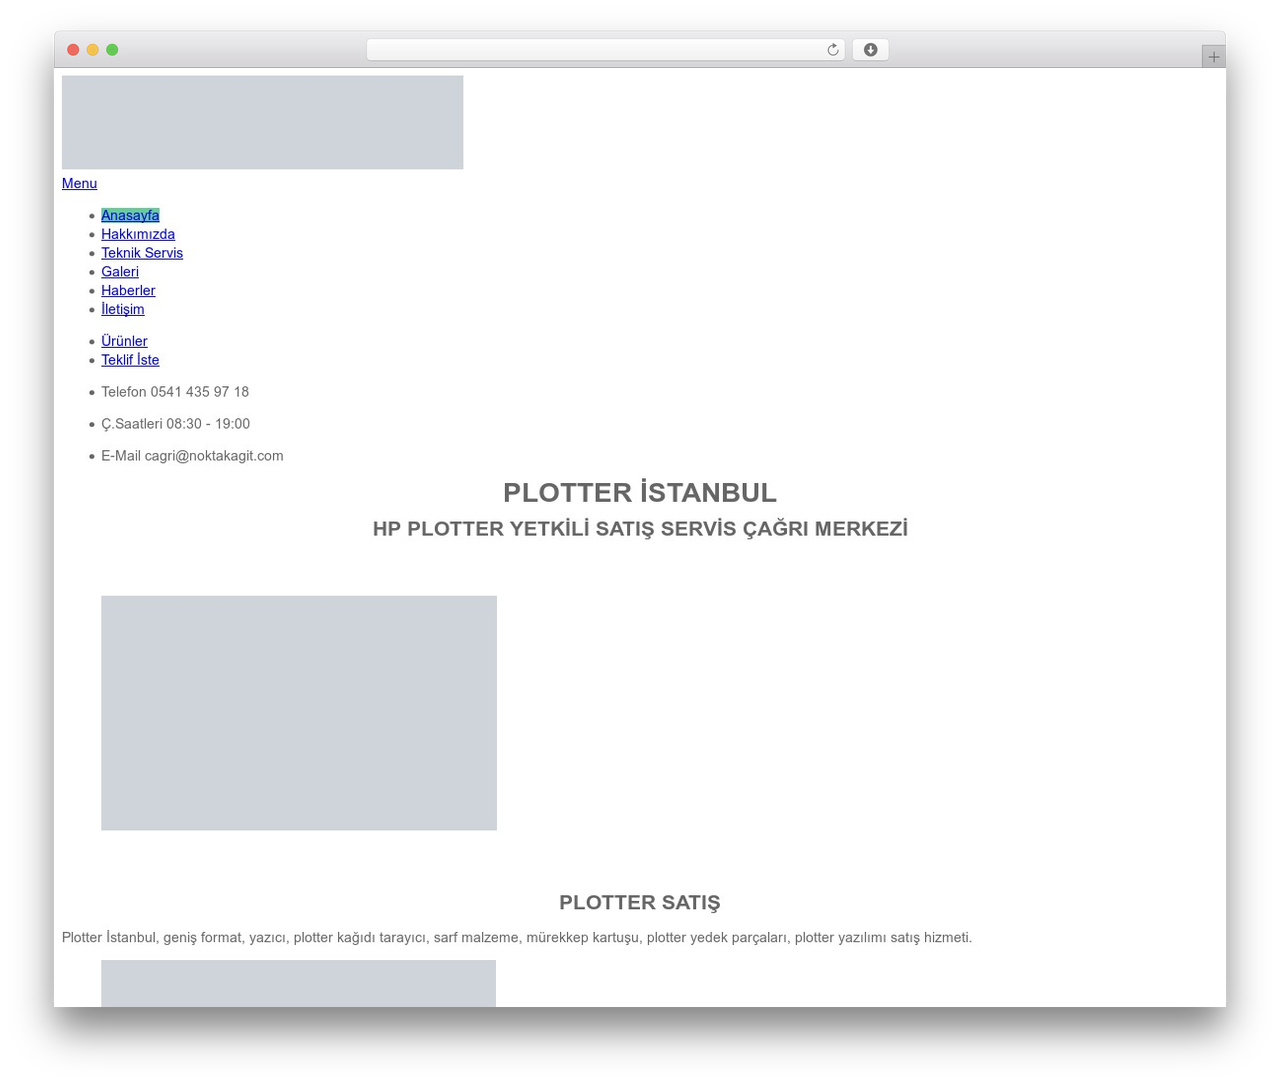Screen dimensions: 1280x1084
Task: Go to Anasayfa page
Action: (130, 215)
